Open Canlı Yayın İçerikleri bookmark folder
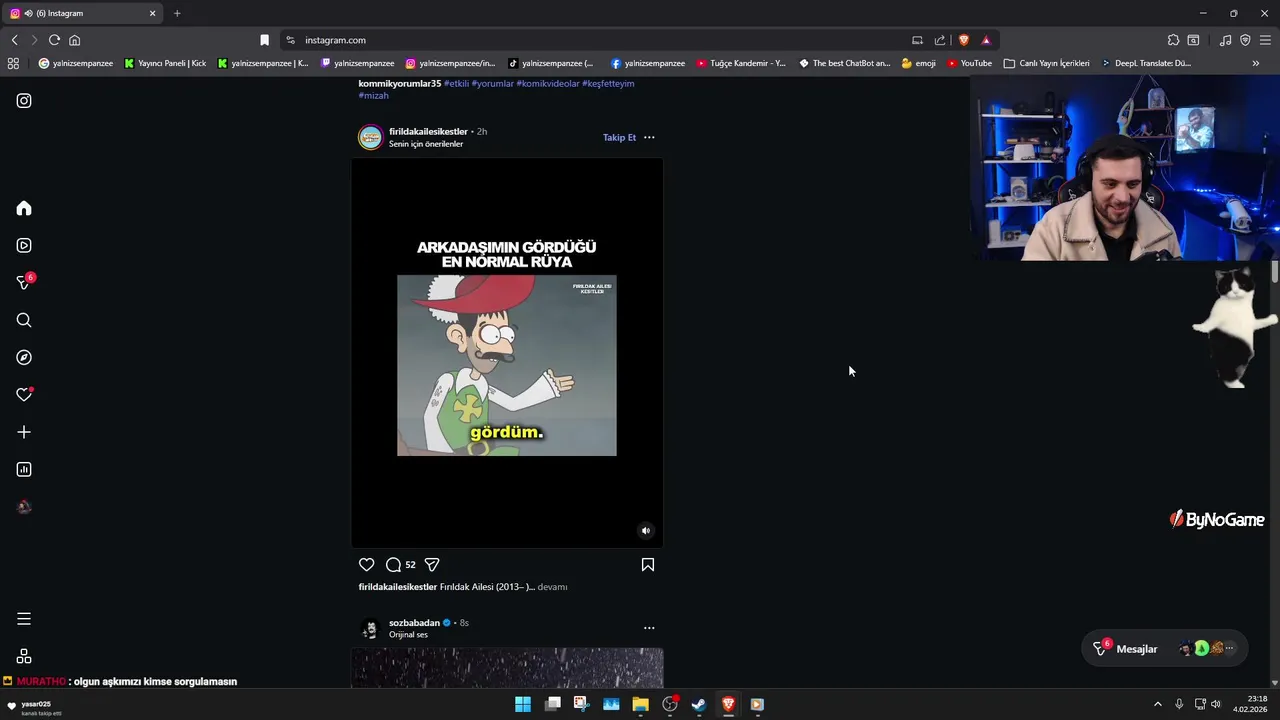 (x=1046, y=63)
